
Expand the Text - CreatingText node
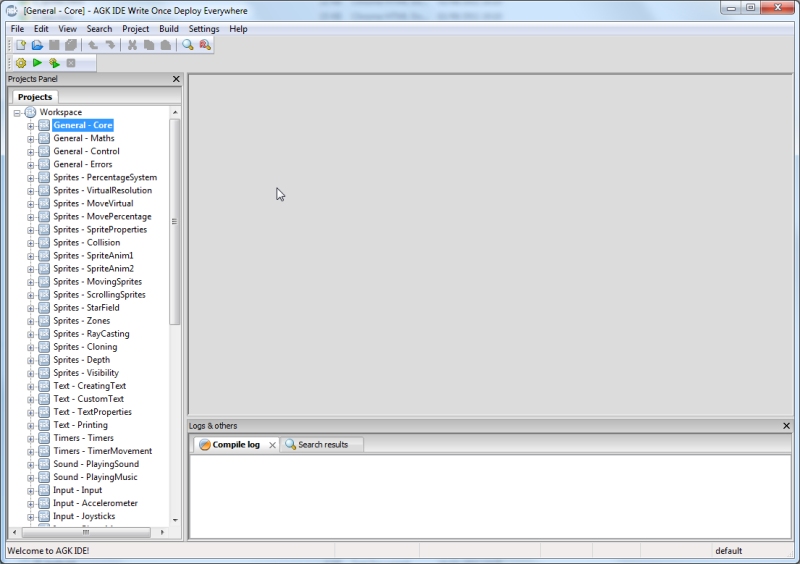pyautogui.click(x=31, y=386)
